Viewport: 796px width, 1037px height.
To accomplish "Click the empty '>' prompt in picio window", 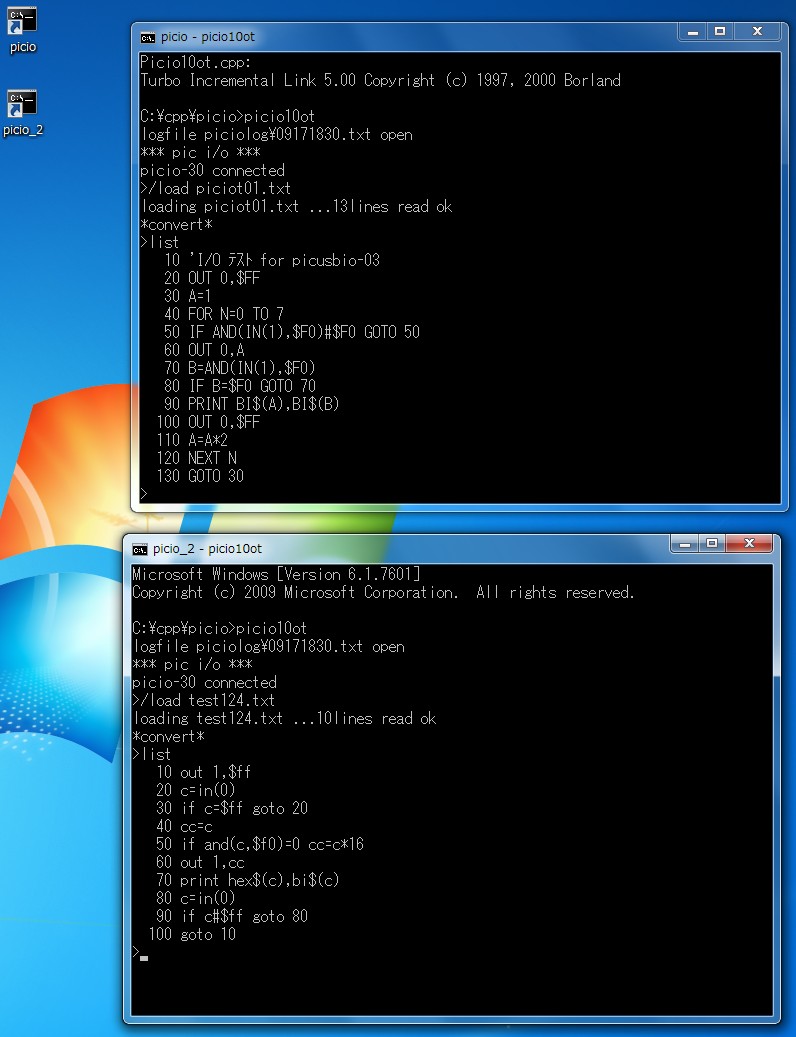I will click(x=144, y=493).
